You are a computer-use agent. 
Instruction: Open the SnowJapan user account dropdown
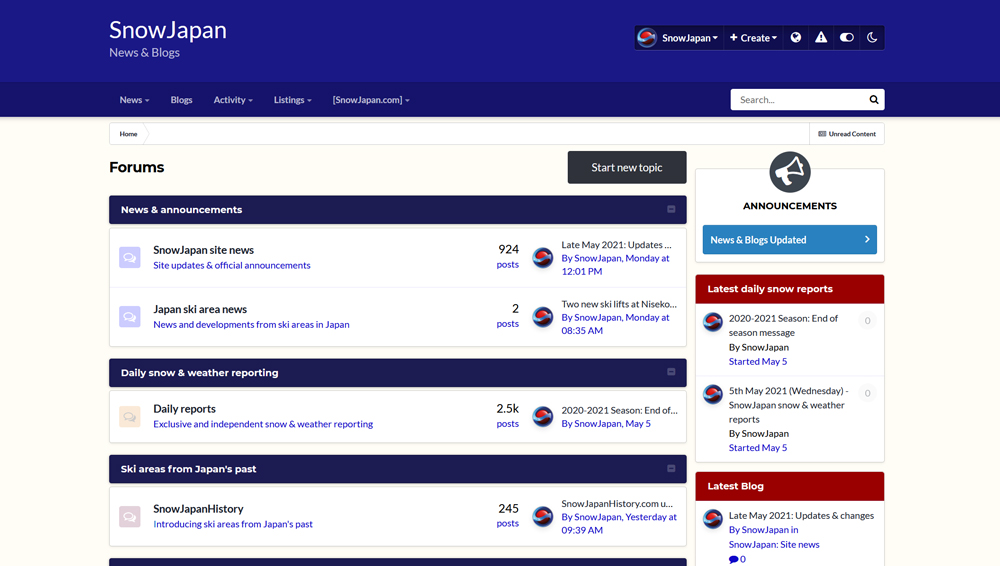click(x=679, y=38)
